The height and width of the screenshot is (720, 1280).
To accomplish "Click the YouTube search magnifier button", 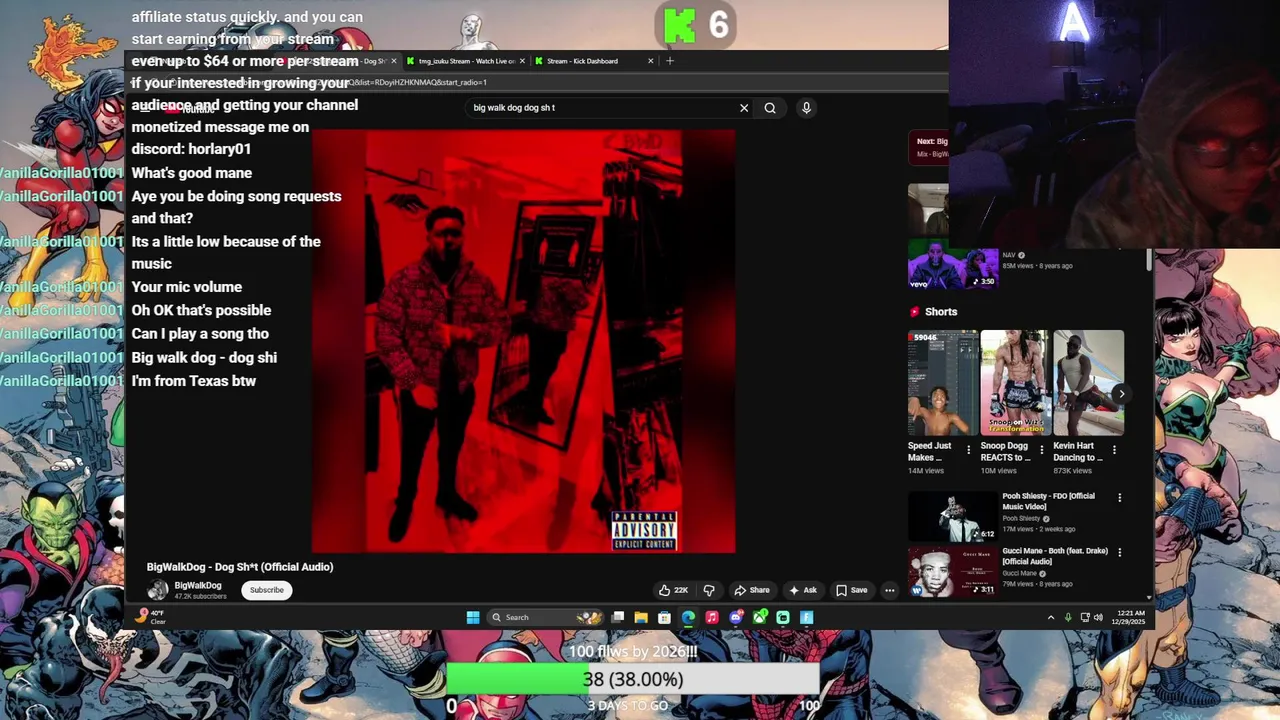I will [x=770, y=108].
